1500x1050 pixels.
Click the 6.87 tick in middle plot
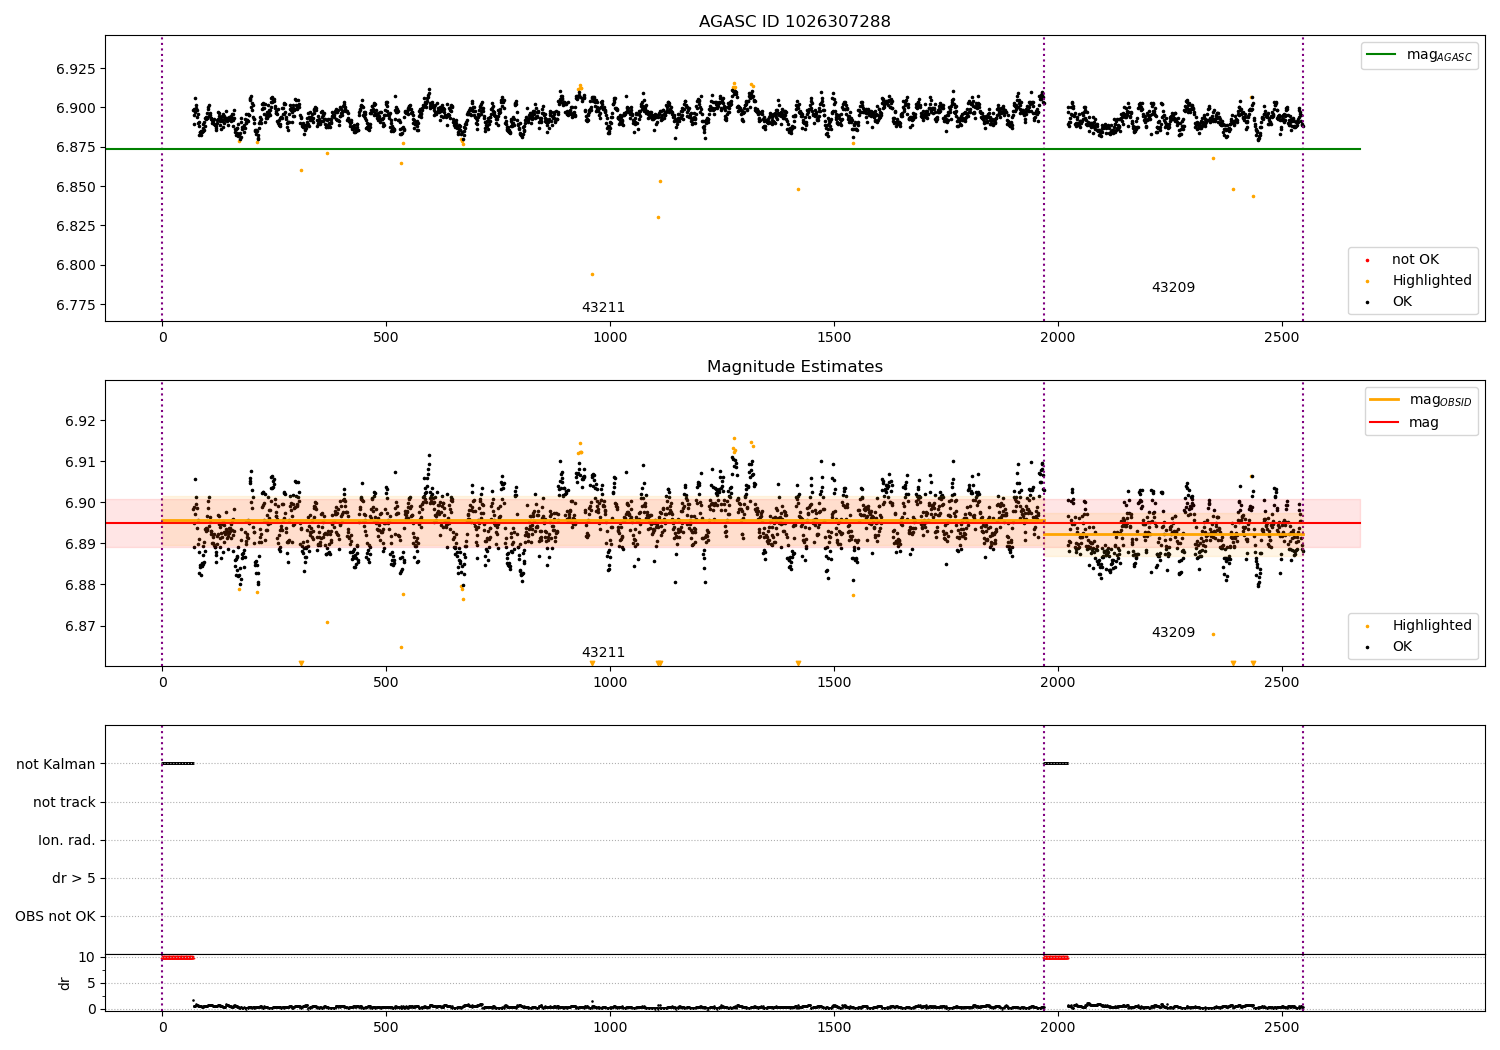(x=80, y=627)
